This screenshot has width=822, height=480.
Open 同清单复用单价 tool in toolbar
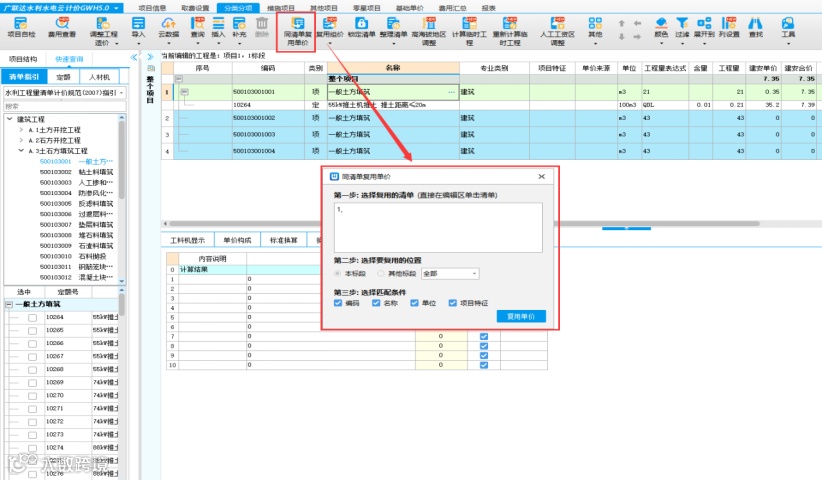pyautogui.click(x=297, y=31)
